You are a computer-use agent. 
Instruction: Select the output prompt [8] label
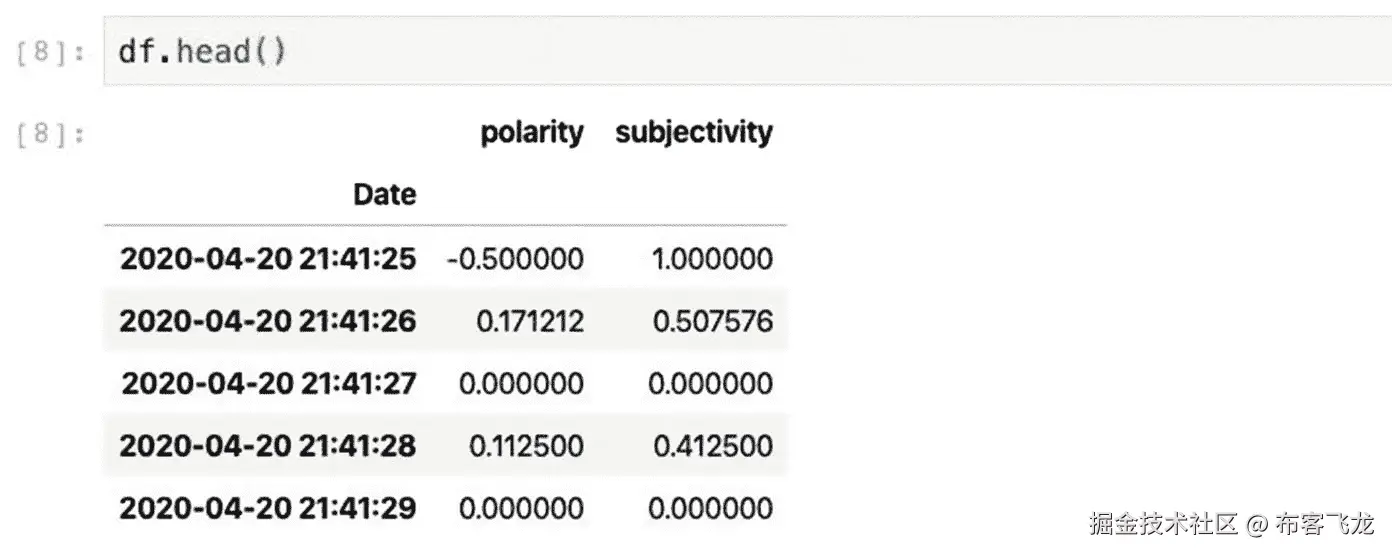(x=49, y=133)
